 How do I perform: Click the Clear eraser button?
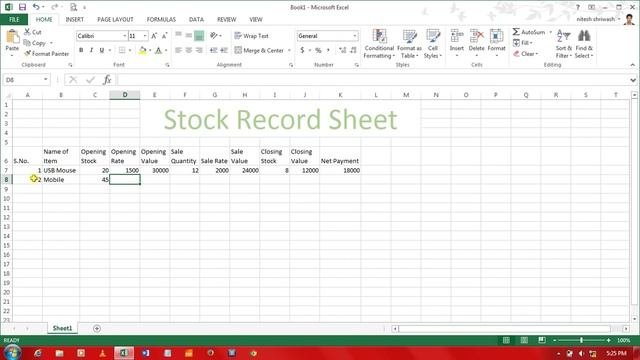click(x=526, y=54)
